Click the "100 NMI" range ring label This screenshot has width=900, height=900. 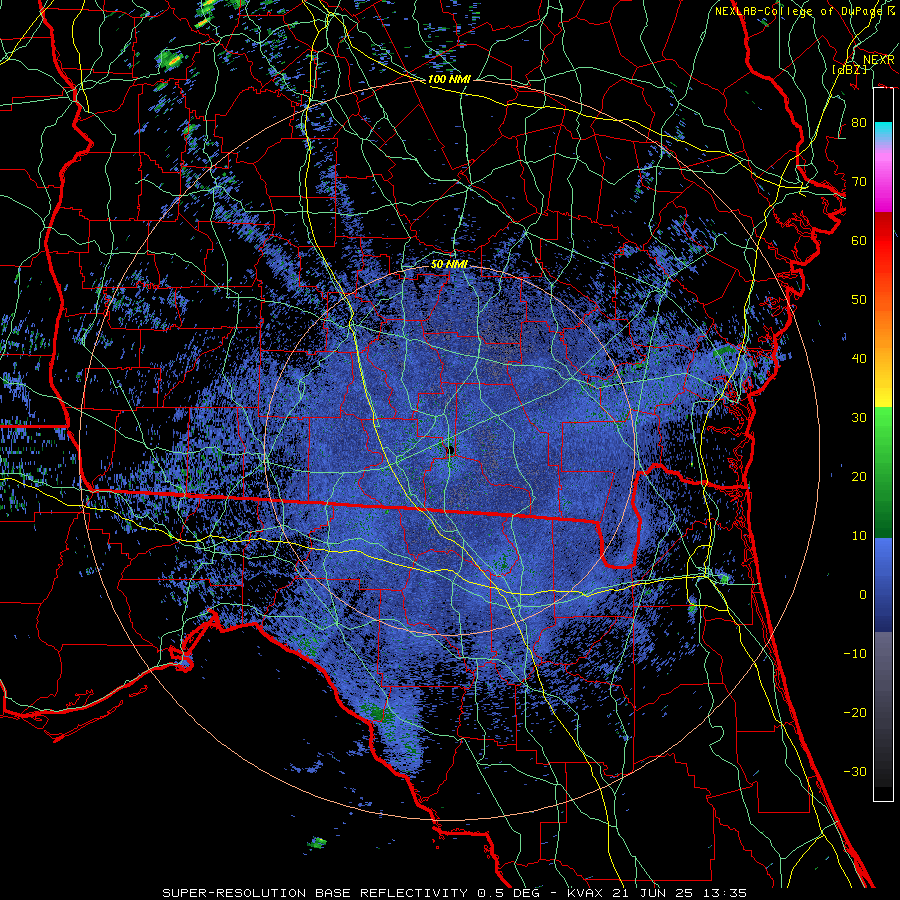449,79
